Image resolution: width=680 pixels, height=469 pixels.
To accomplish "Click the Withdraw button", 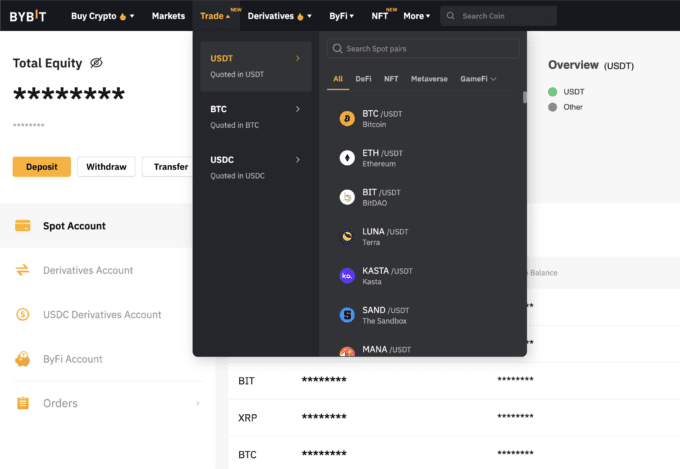I will pyautogui.click(x=106, y=167).
